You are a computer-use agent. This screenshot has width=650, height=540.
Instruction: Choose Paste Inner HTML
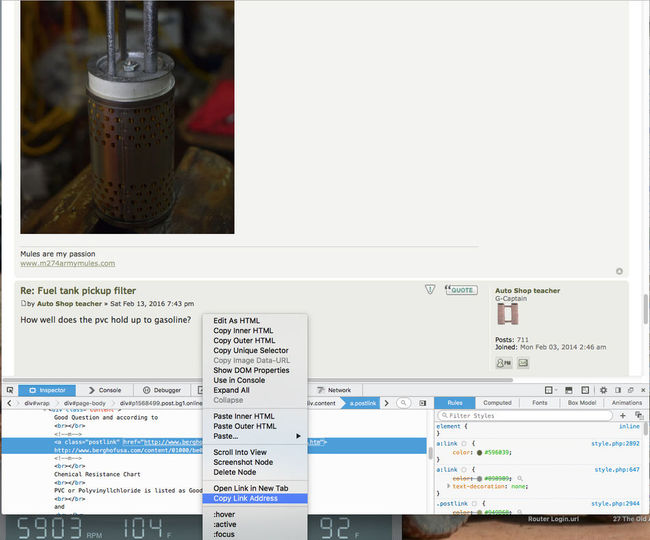point(255,417)
